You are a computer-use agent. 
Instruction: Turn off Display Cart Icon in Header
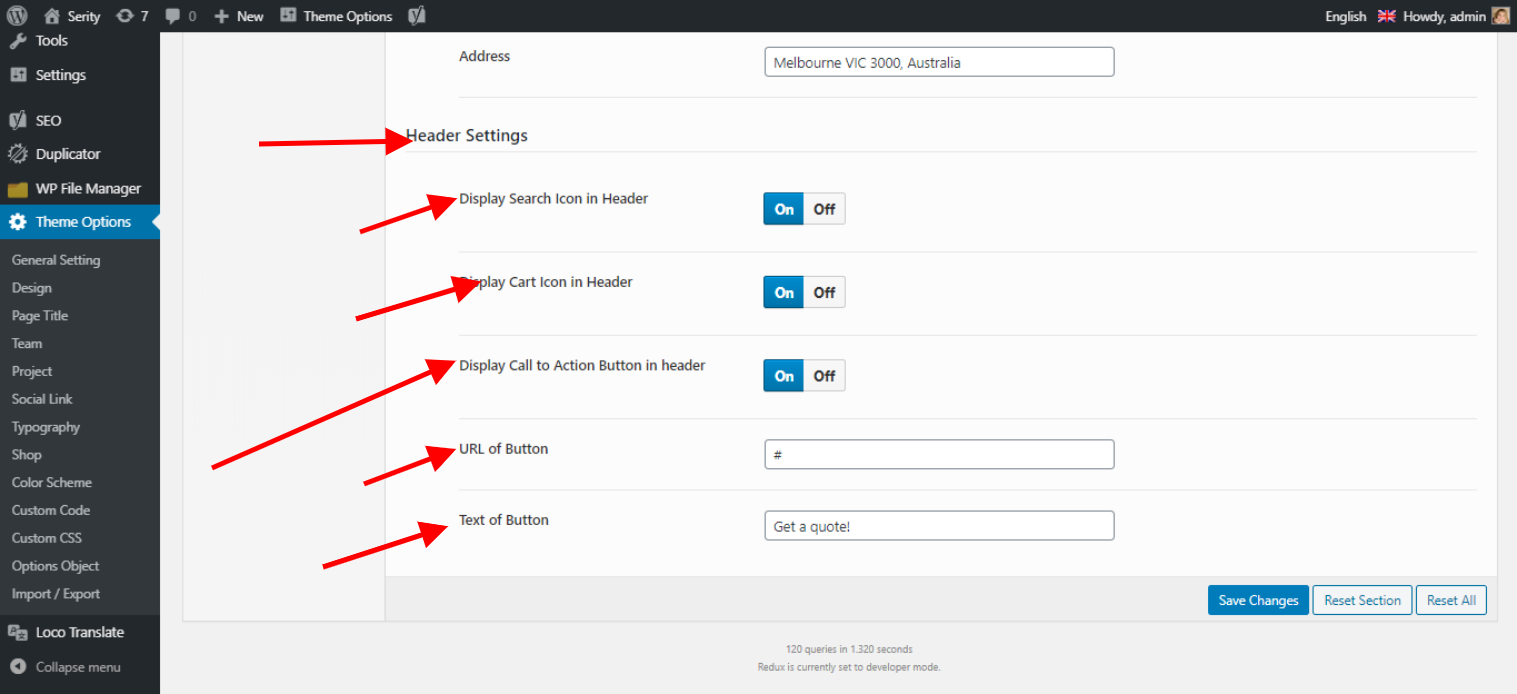point(824,293)
